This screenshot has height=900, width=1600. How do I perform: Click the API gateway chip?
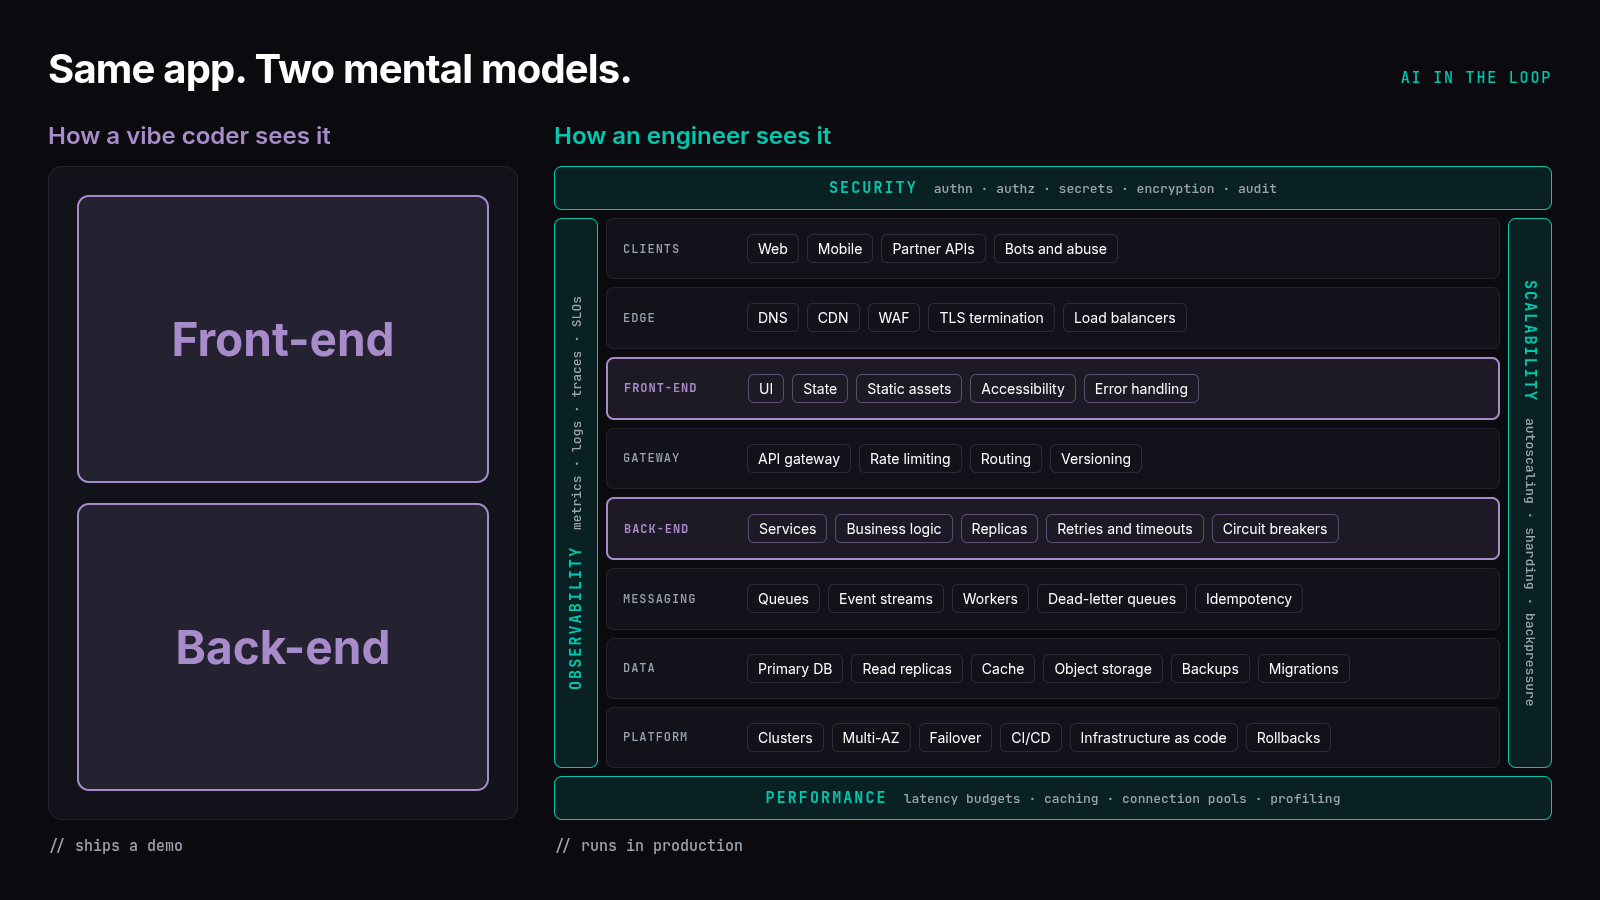pos(799,459)
